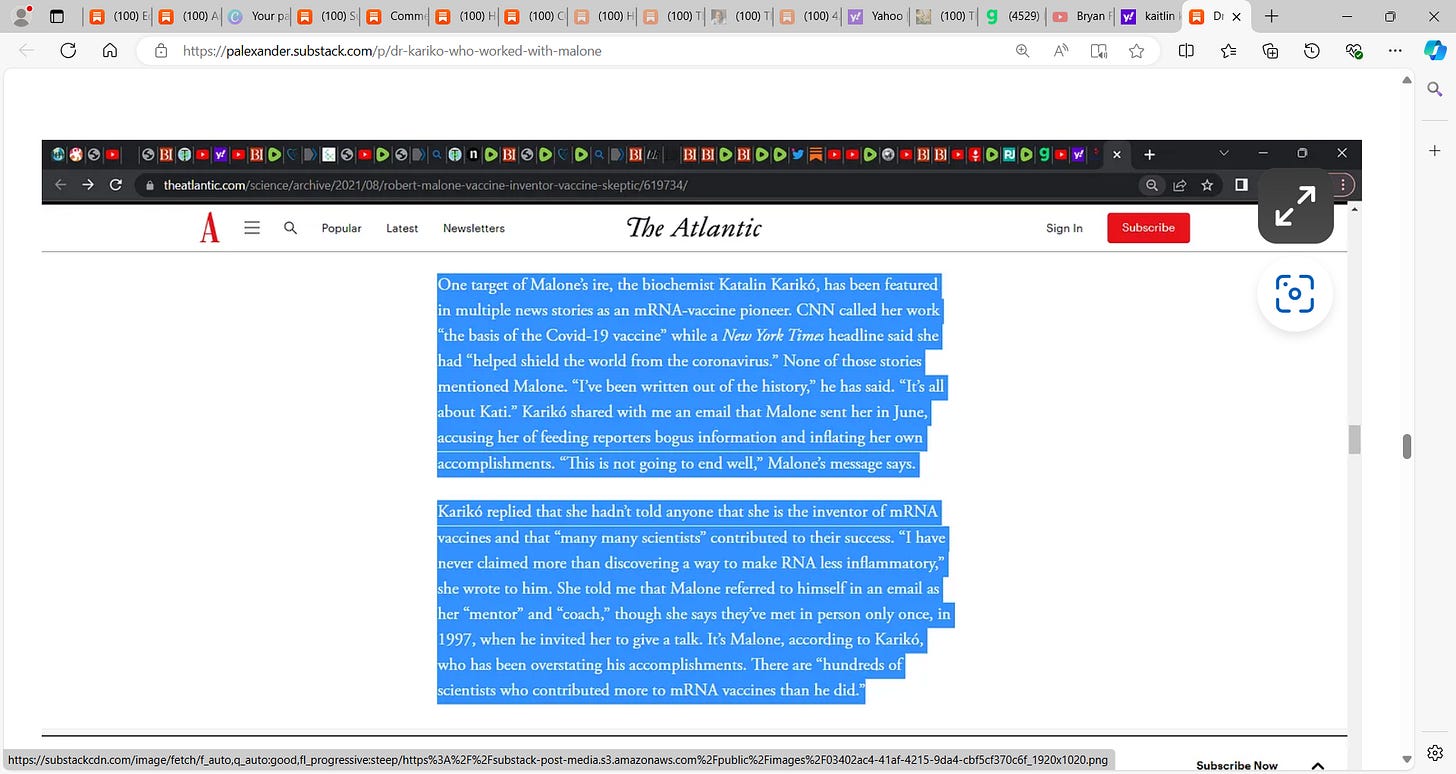Click the share icon in Chrome address bar

1180,185
